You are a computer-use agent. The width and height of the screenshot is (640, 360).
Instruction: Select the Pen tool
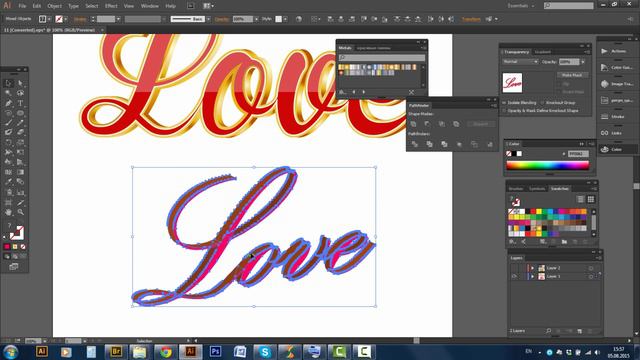coord(8,103)
